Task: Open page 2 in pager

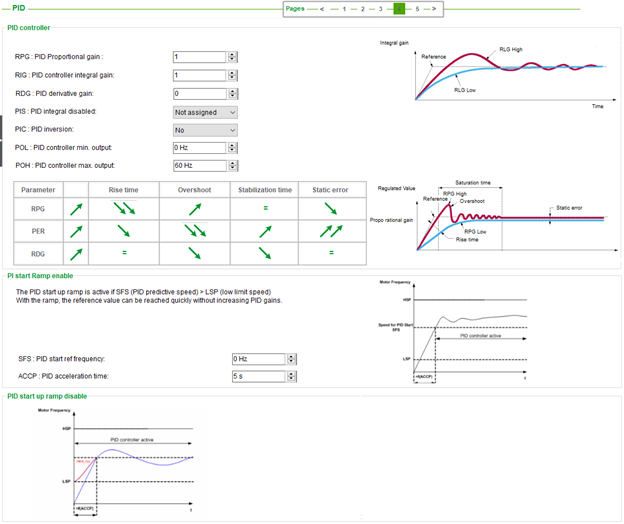Action: click(x=363, y=9)
